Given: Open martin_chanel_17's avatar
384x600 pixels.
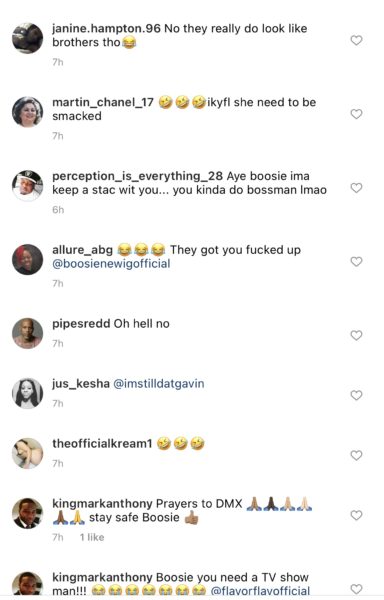Looking at the screenshot, I should click(28, 112).
